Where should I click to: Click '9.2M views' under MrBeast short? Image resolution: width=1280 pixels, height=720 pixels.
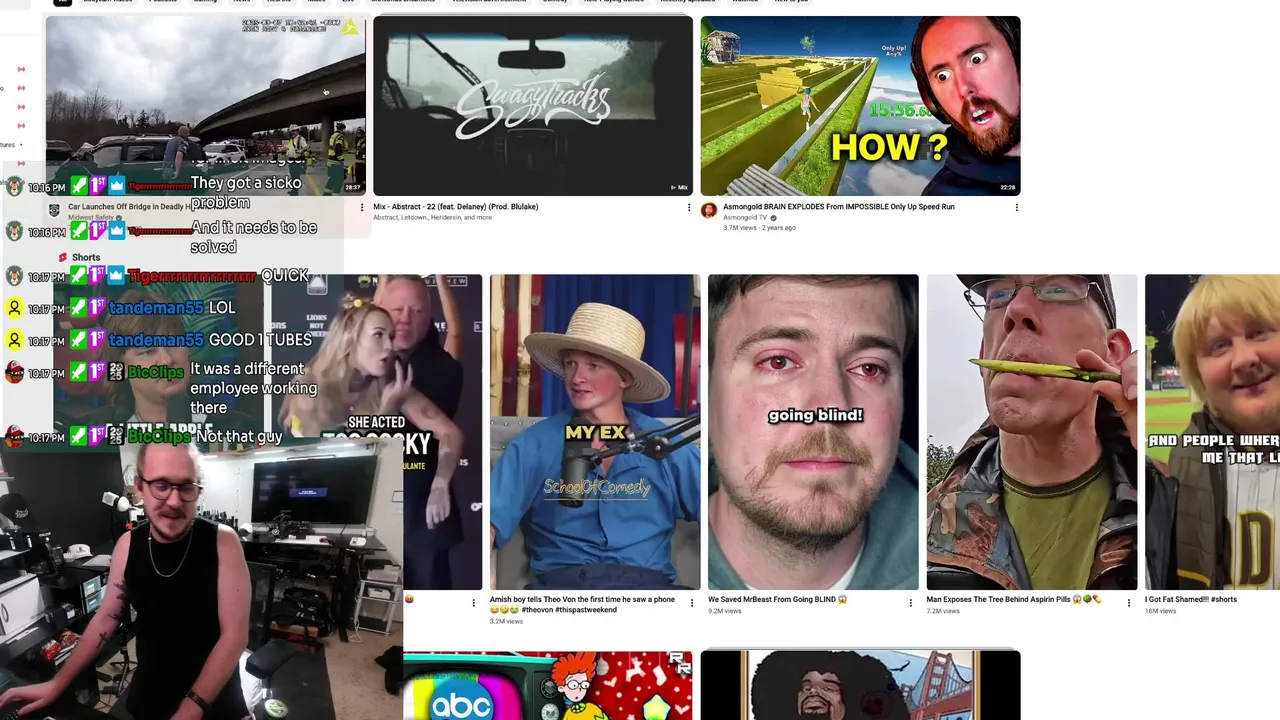tap(725, 611)
